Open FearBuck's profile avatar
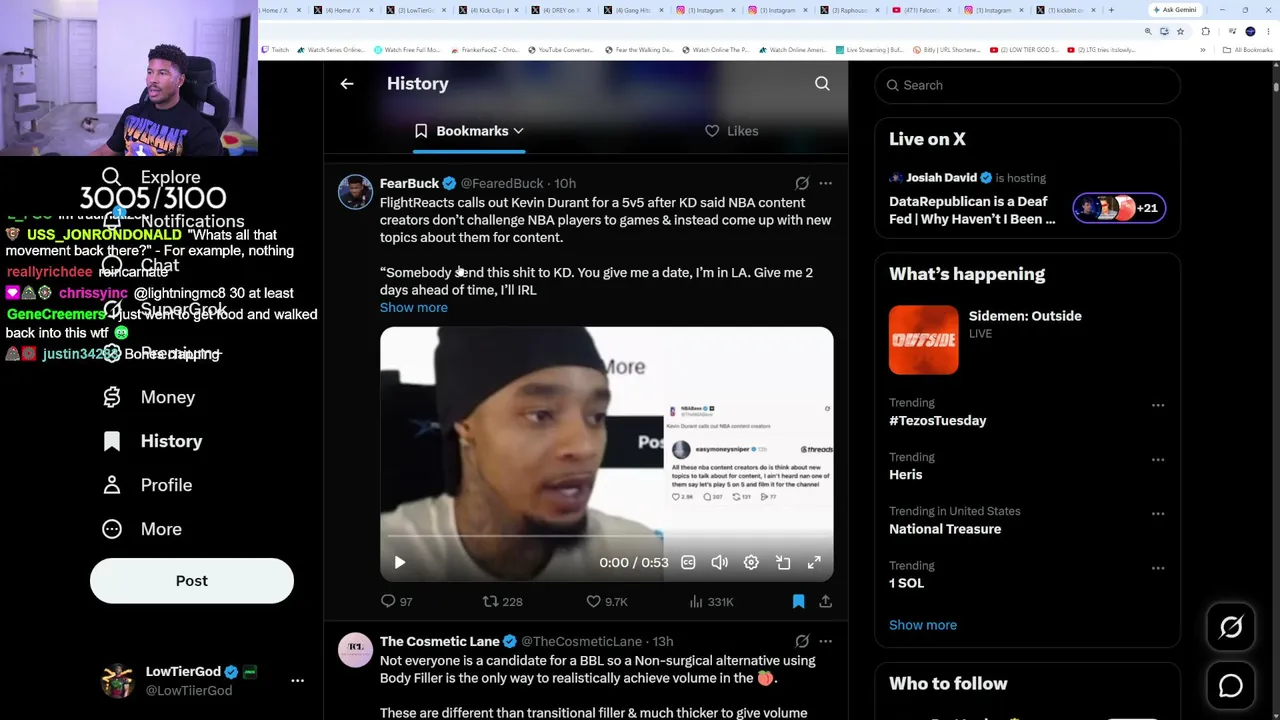 click(355, 191)
